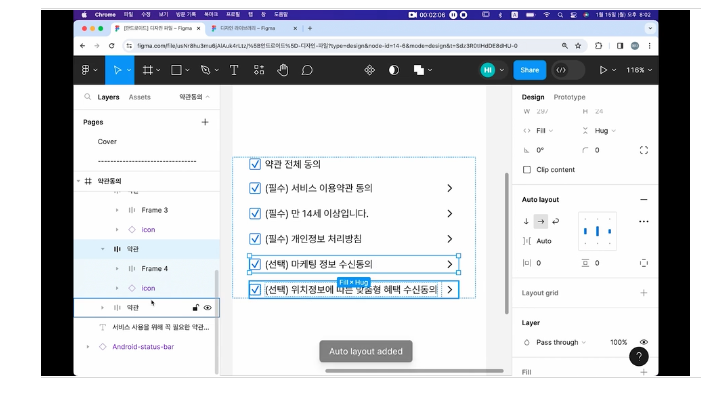The height and width of the screenshot is (400, 701).
Task: Toggle the 만 14세 이상입니다 checkbox
Action: pyautogui.click(x=255, y=214)
